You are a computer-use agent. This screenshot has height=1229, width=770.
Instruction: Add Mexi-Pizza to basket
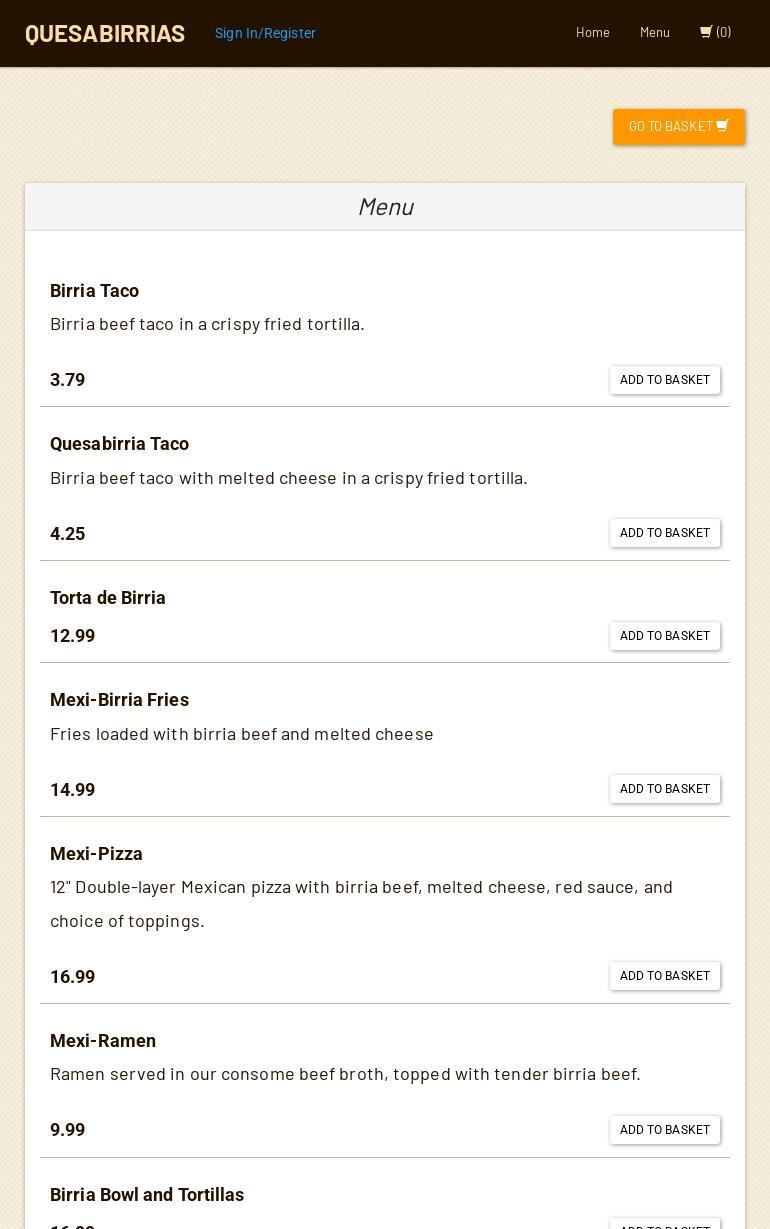pos(665,976)
